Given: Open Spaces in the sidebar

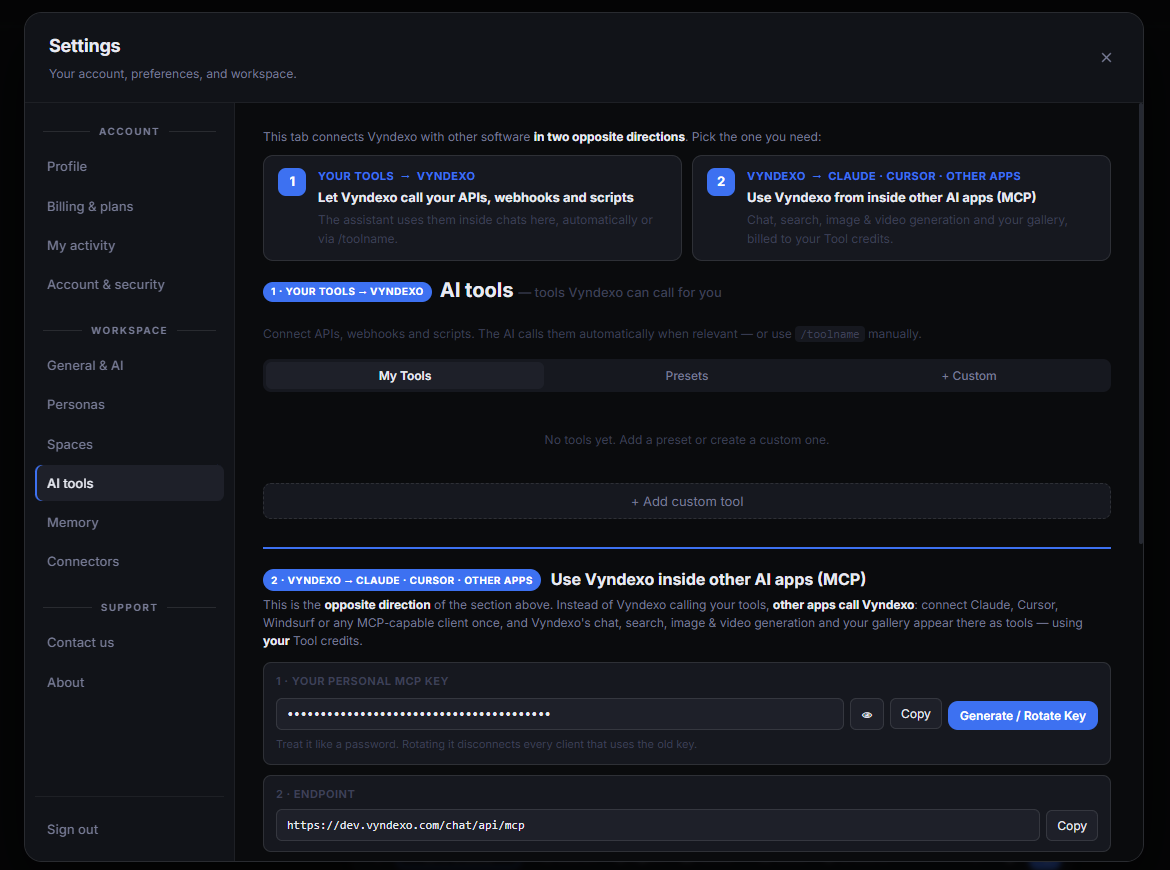Looking at the screenshot, I should click(129, 444).
